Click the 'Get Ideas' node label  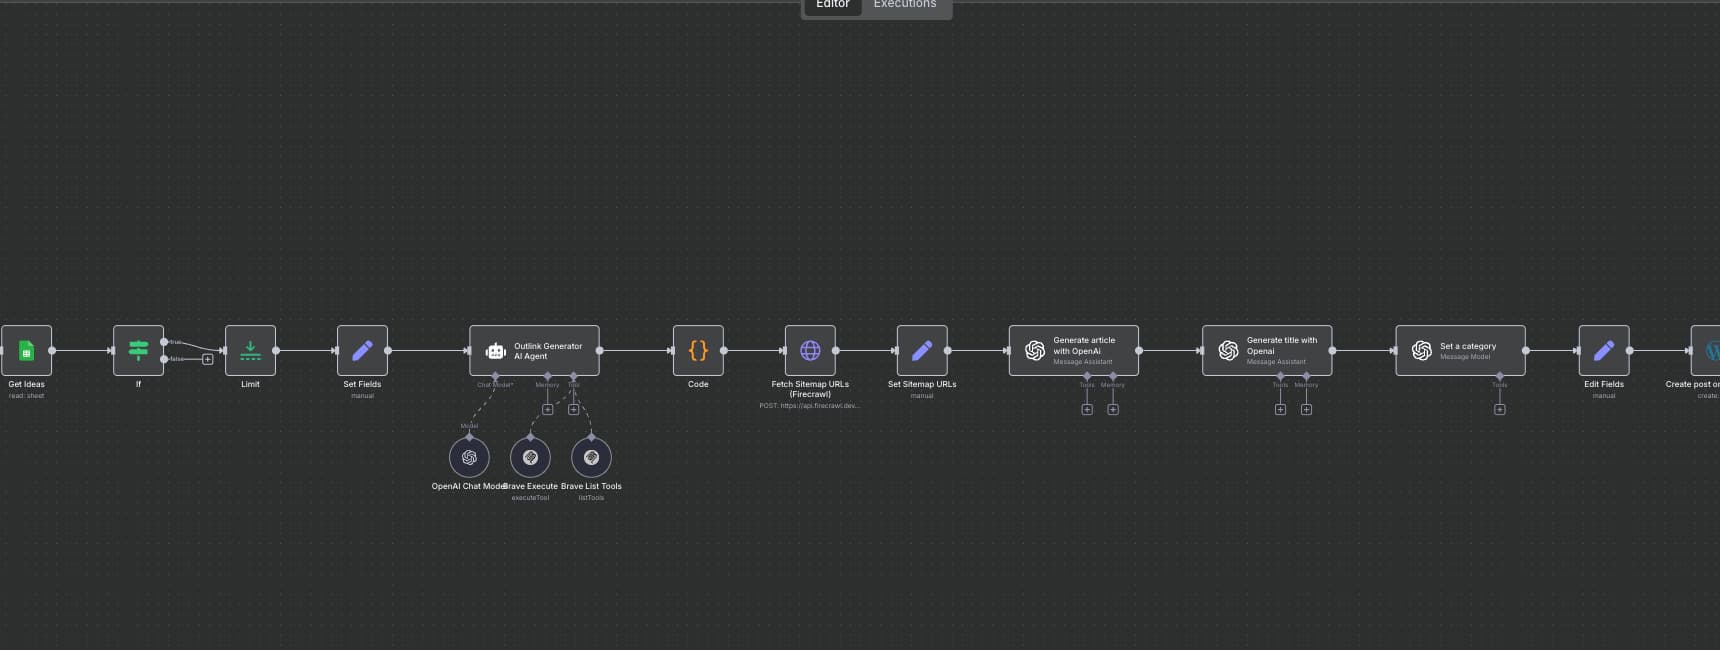point(26,384)
